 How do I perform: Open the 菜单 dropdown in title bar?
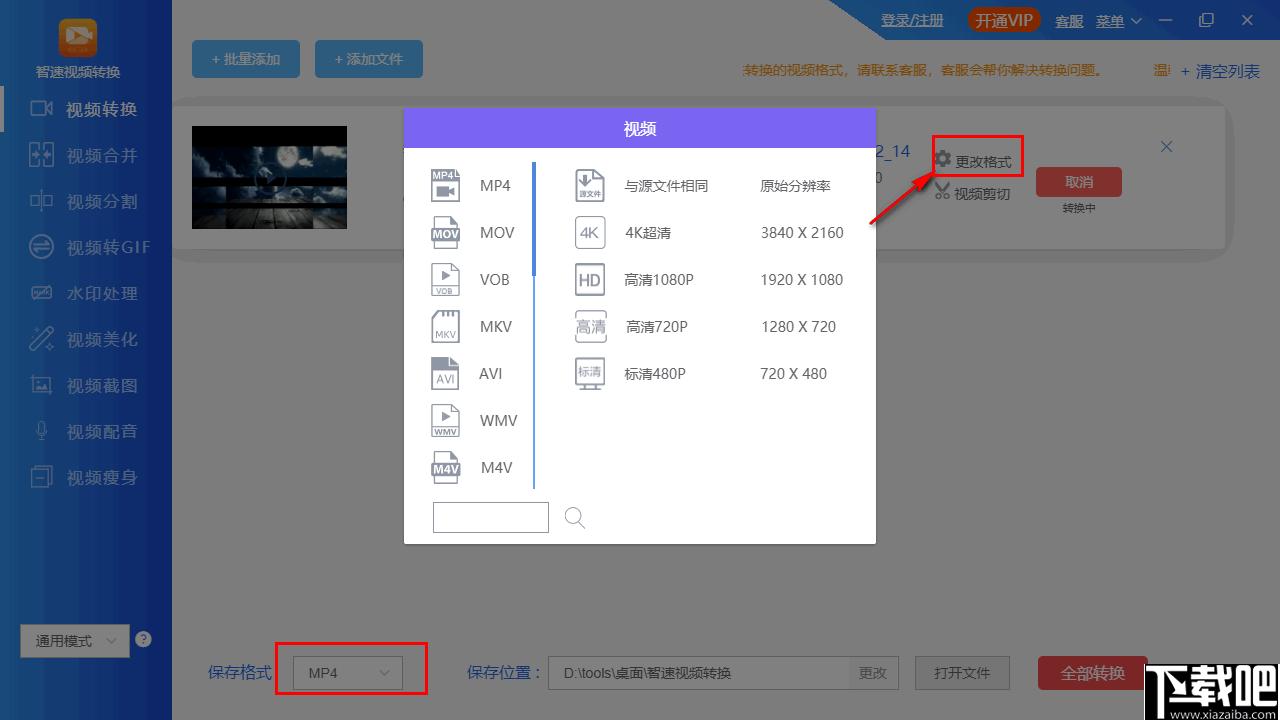(x=1118, y=21)
